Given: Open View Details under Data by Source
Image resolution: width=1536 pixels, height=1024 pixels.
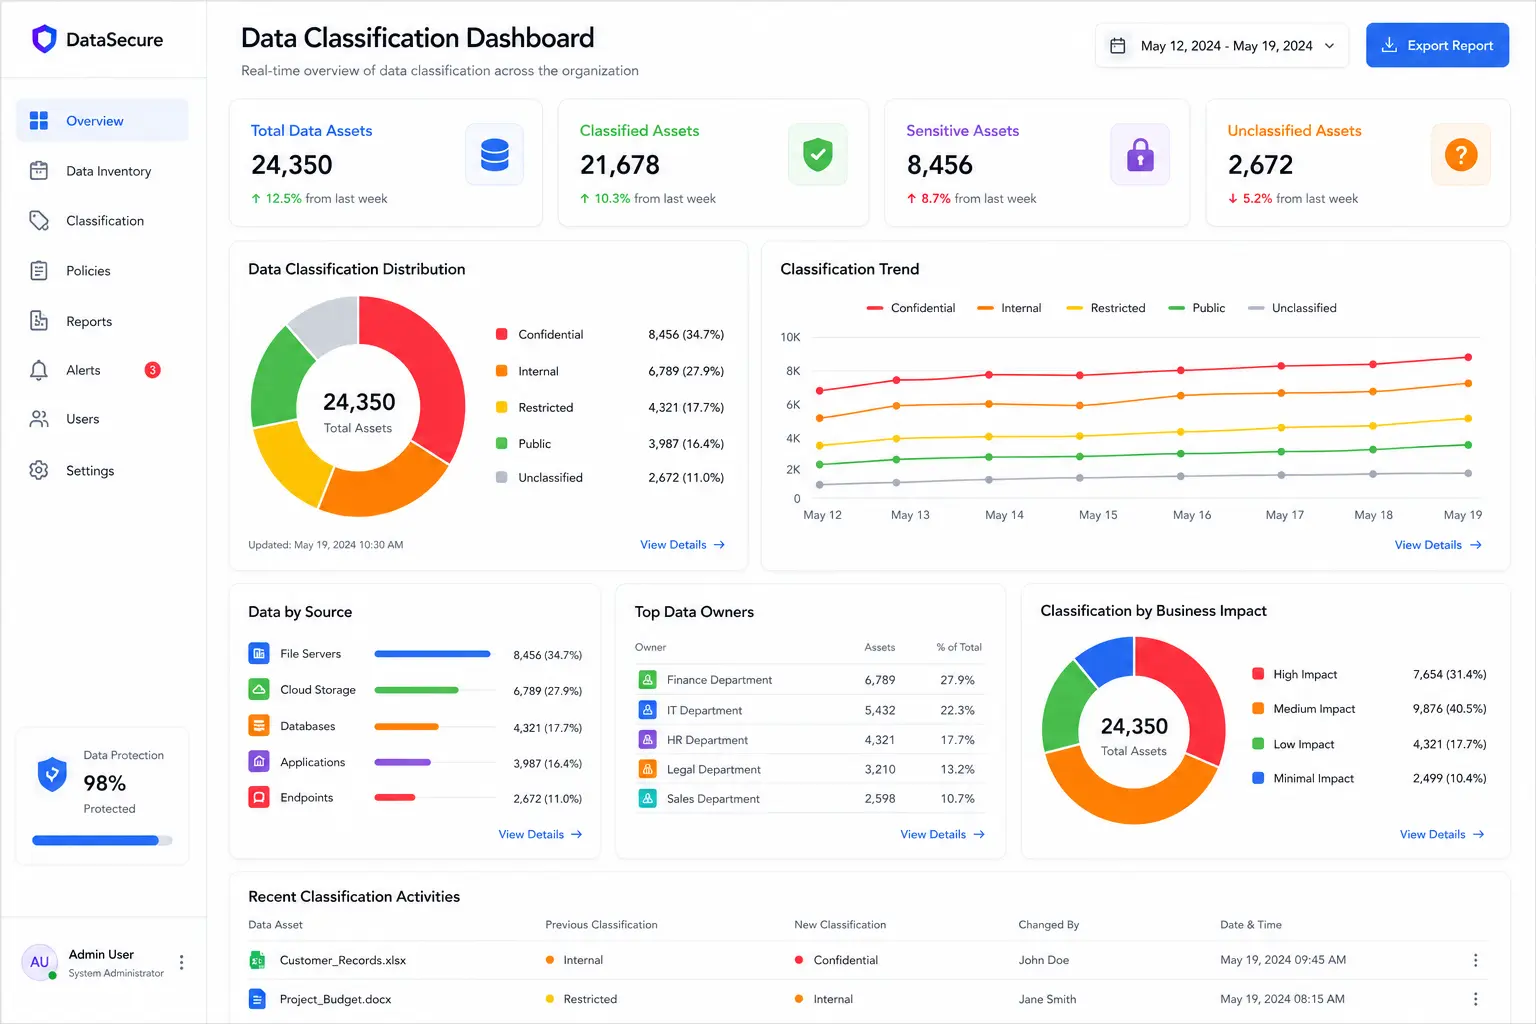Looking at the screenshot, I should point(540,834).
